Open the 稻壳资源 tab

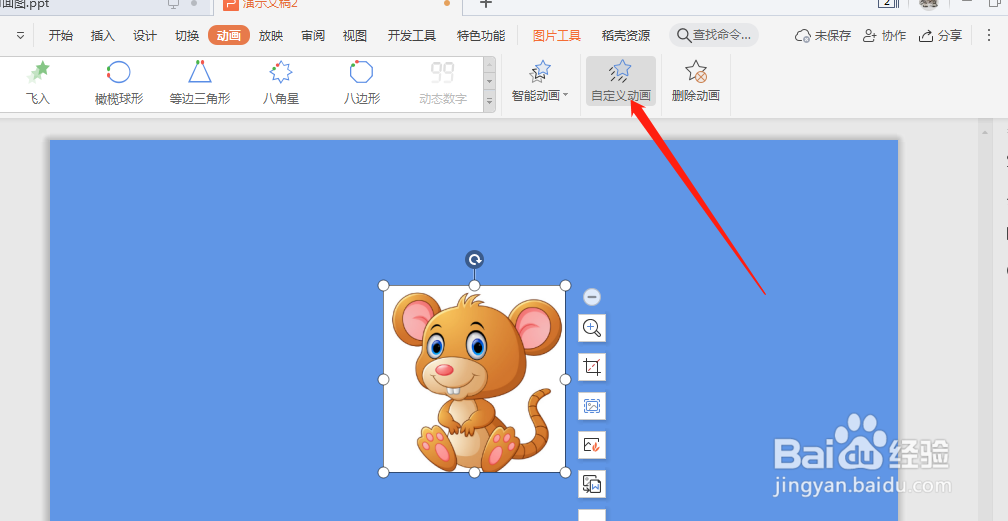626,35
